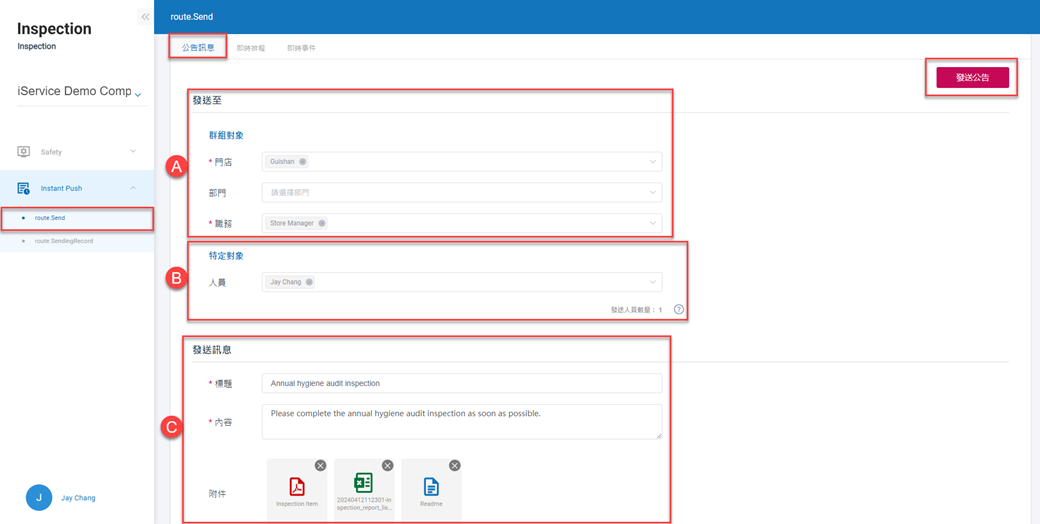Collapse the sidebar with double-chevron icon
Viewport: 1040px width, 524px height.
coord(145,17)
